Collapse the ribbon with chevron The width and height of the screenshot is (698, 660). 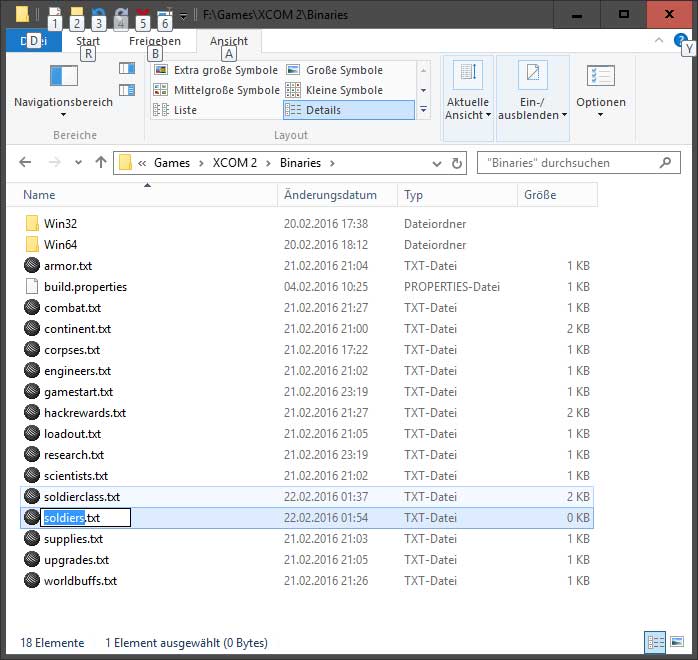659,40
